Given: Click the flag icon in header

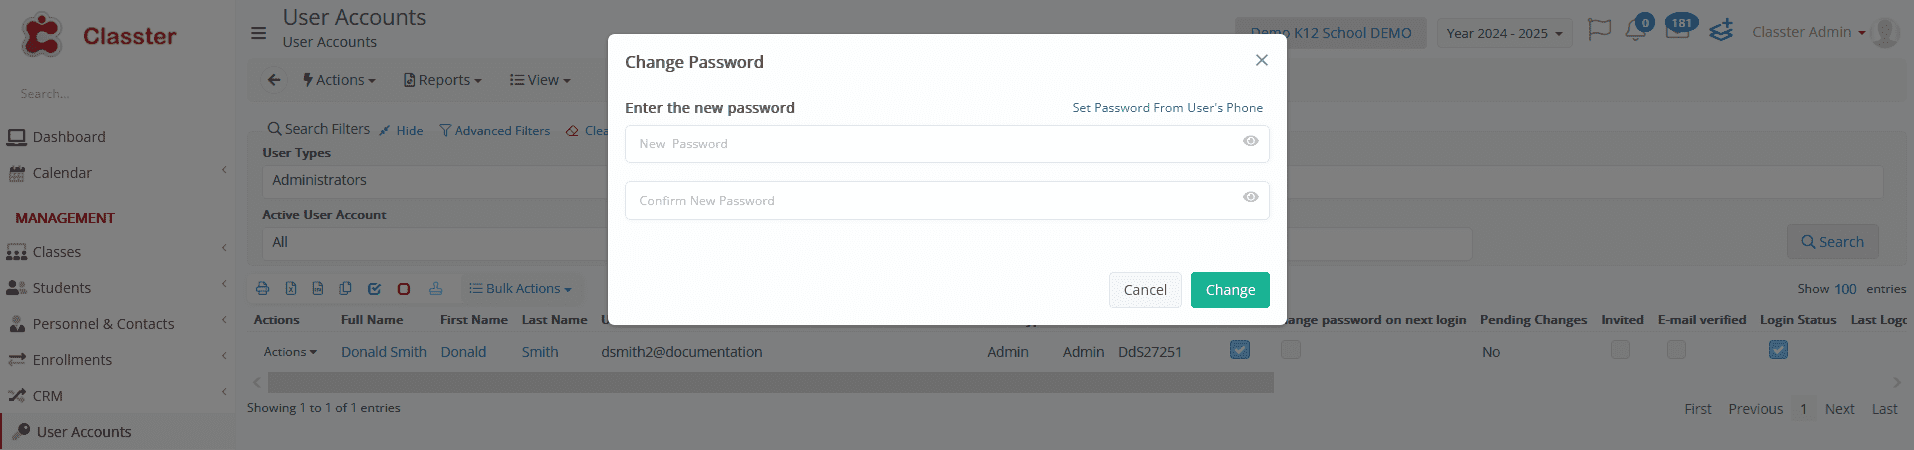Looking at the screenshot, I should pyautogui.click(x=1599, y=30).
